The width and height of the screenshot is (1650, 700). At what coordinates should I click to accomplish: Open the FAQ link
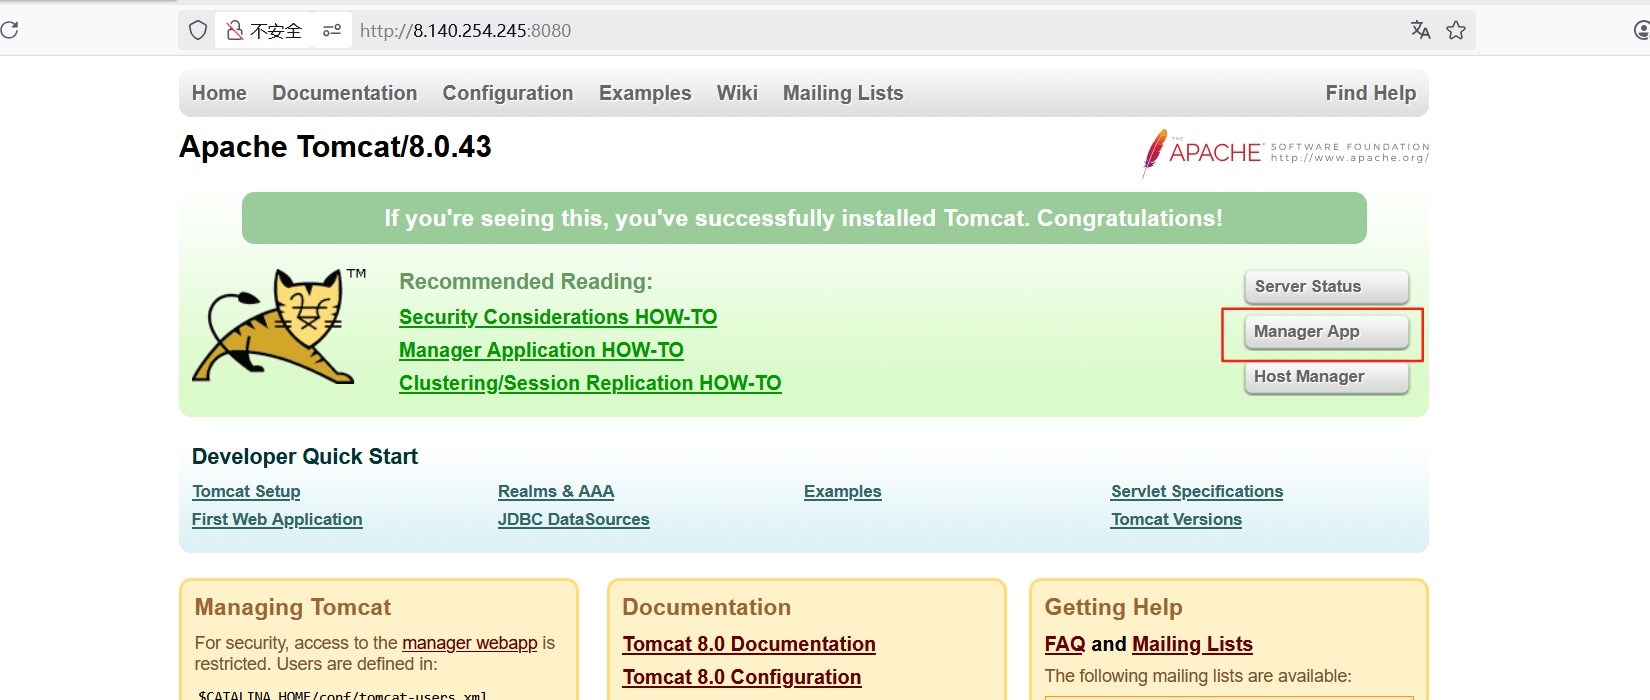[x=1065, y=644]
